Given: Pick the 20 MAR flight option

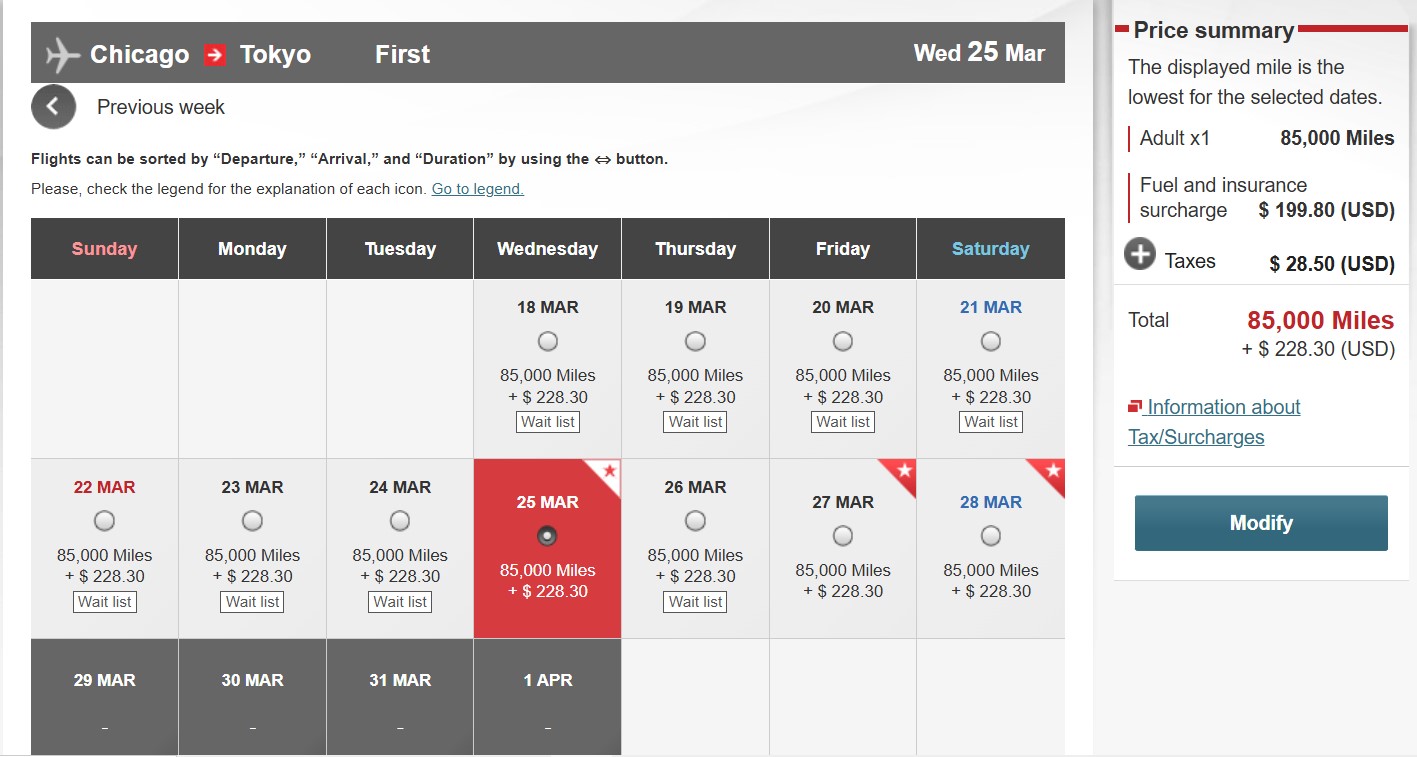Looking at the screenshot, I should pyautogui.click(x=842, y=340).
